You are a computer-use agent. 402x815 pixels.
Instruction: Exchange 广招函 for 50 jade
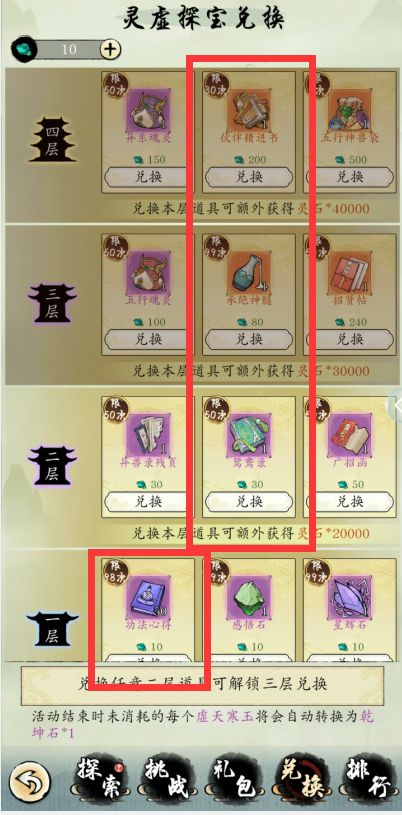(x=349, y=502)
